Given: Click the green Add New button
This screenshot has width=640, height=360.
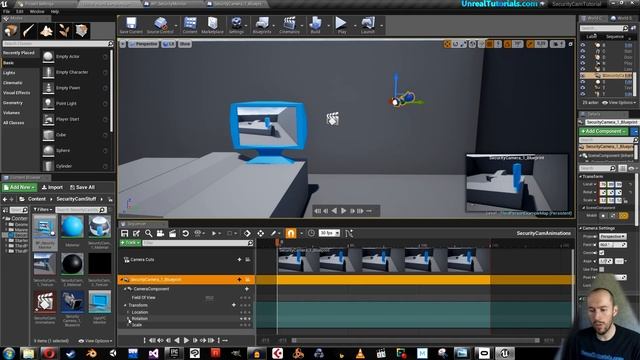Looking at the screenshot, I should pyautogui.click(x=19, y=187).
